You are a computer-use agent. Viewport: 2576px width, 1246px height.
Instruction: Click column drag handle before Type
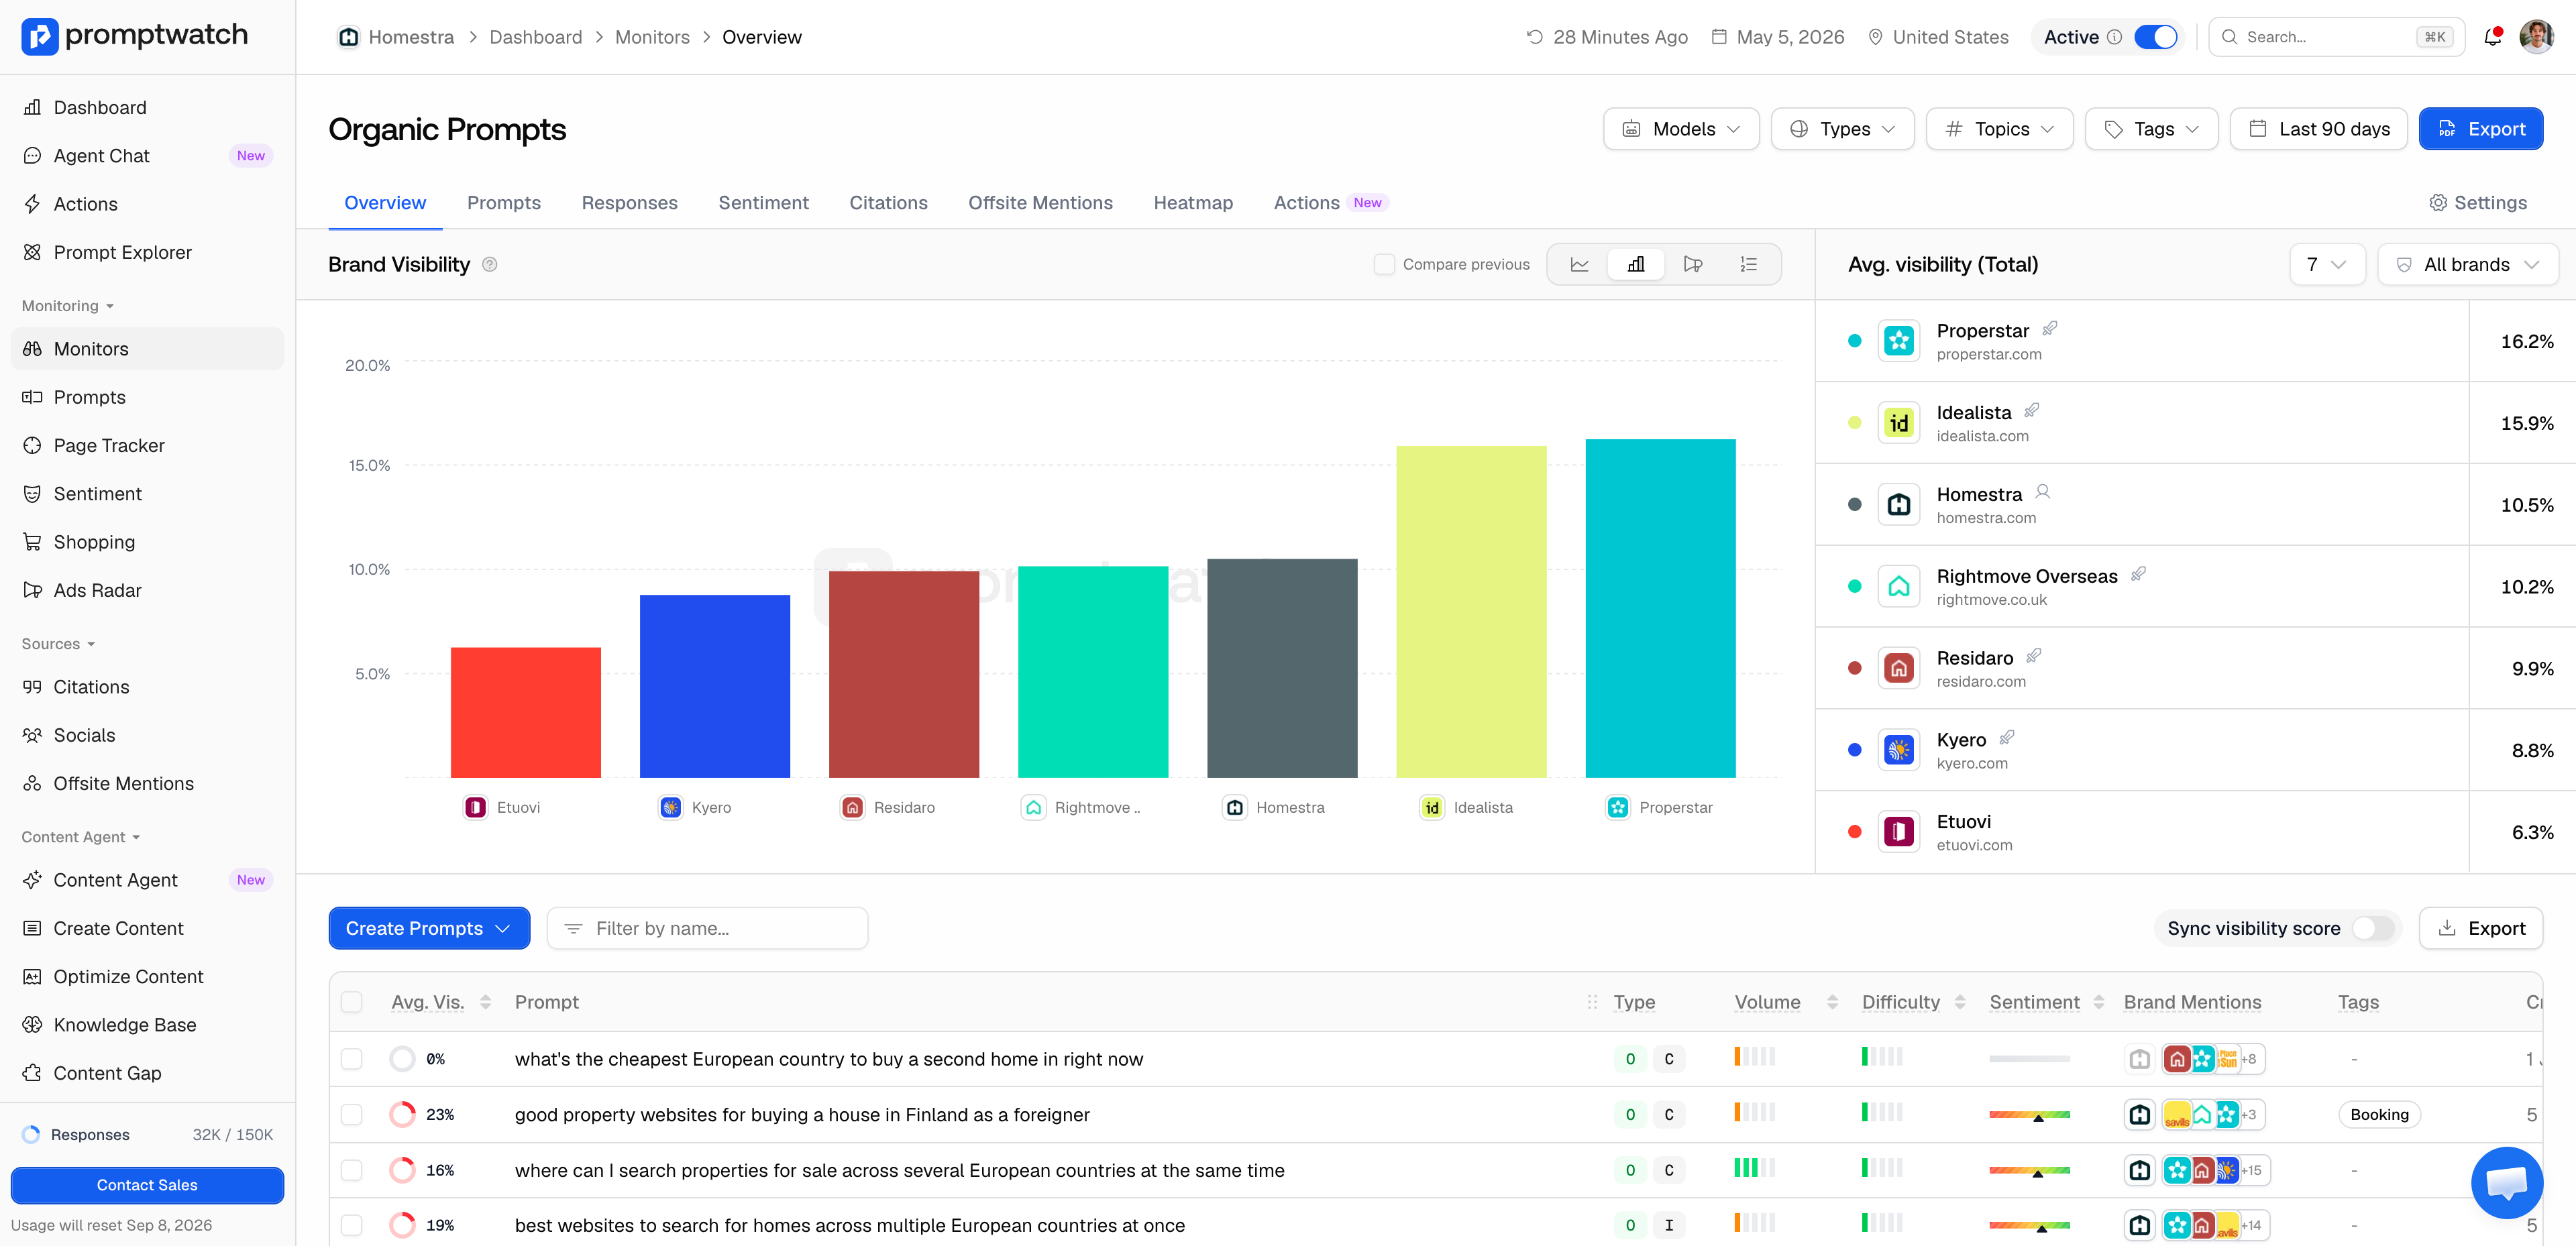point(1591,1002)
